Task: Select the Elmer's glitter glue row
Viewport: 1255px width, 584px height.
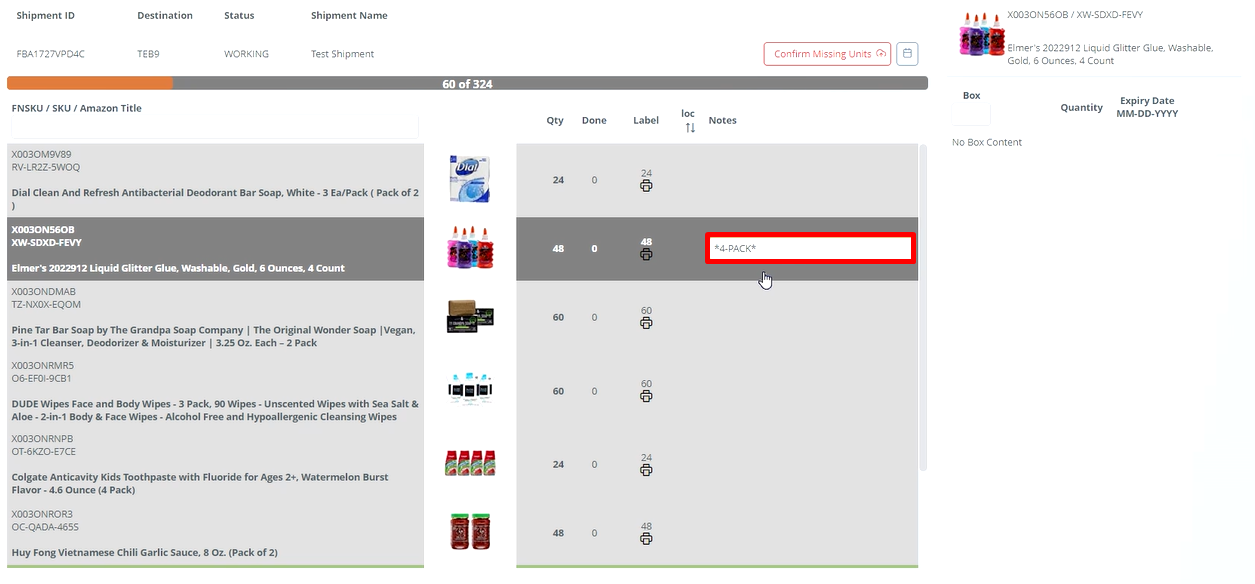Action: 215,248
